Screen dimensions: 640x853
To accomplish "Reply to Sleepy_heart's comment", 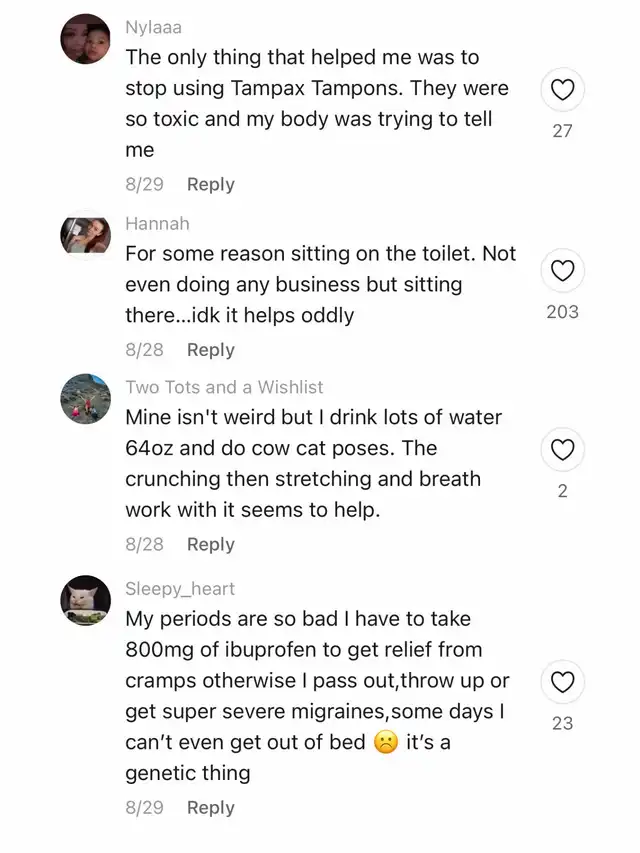I will click(210, 807).
